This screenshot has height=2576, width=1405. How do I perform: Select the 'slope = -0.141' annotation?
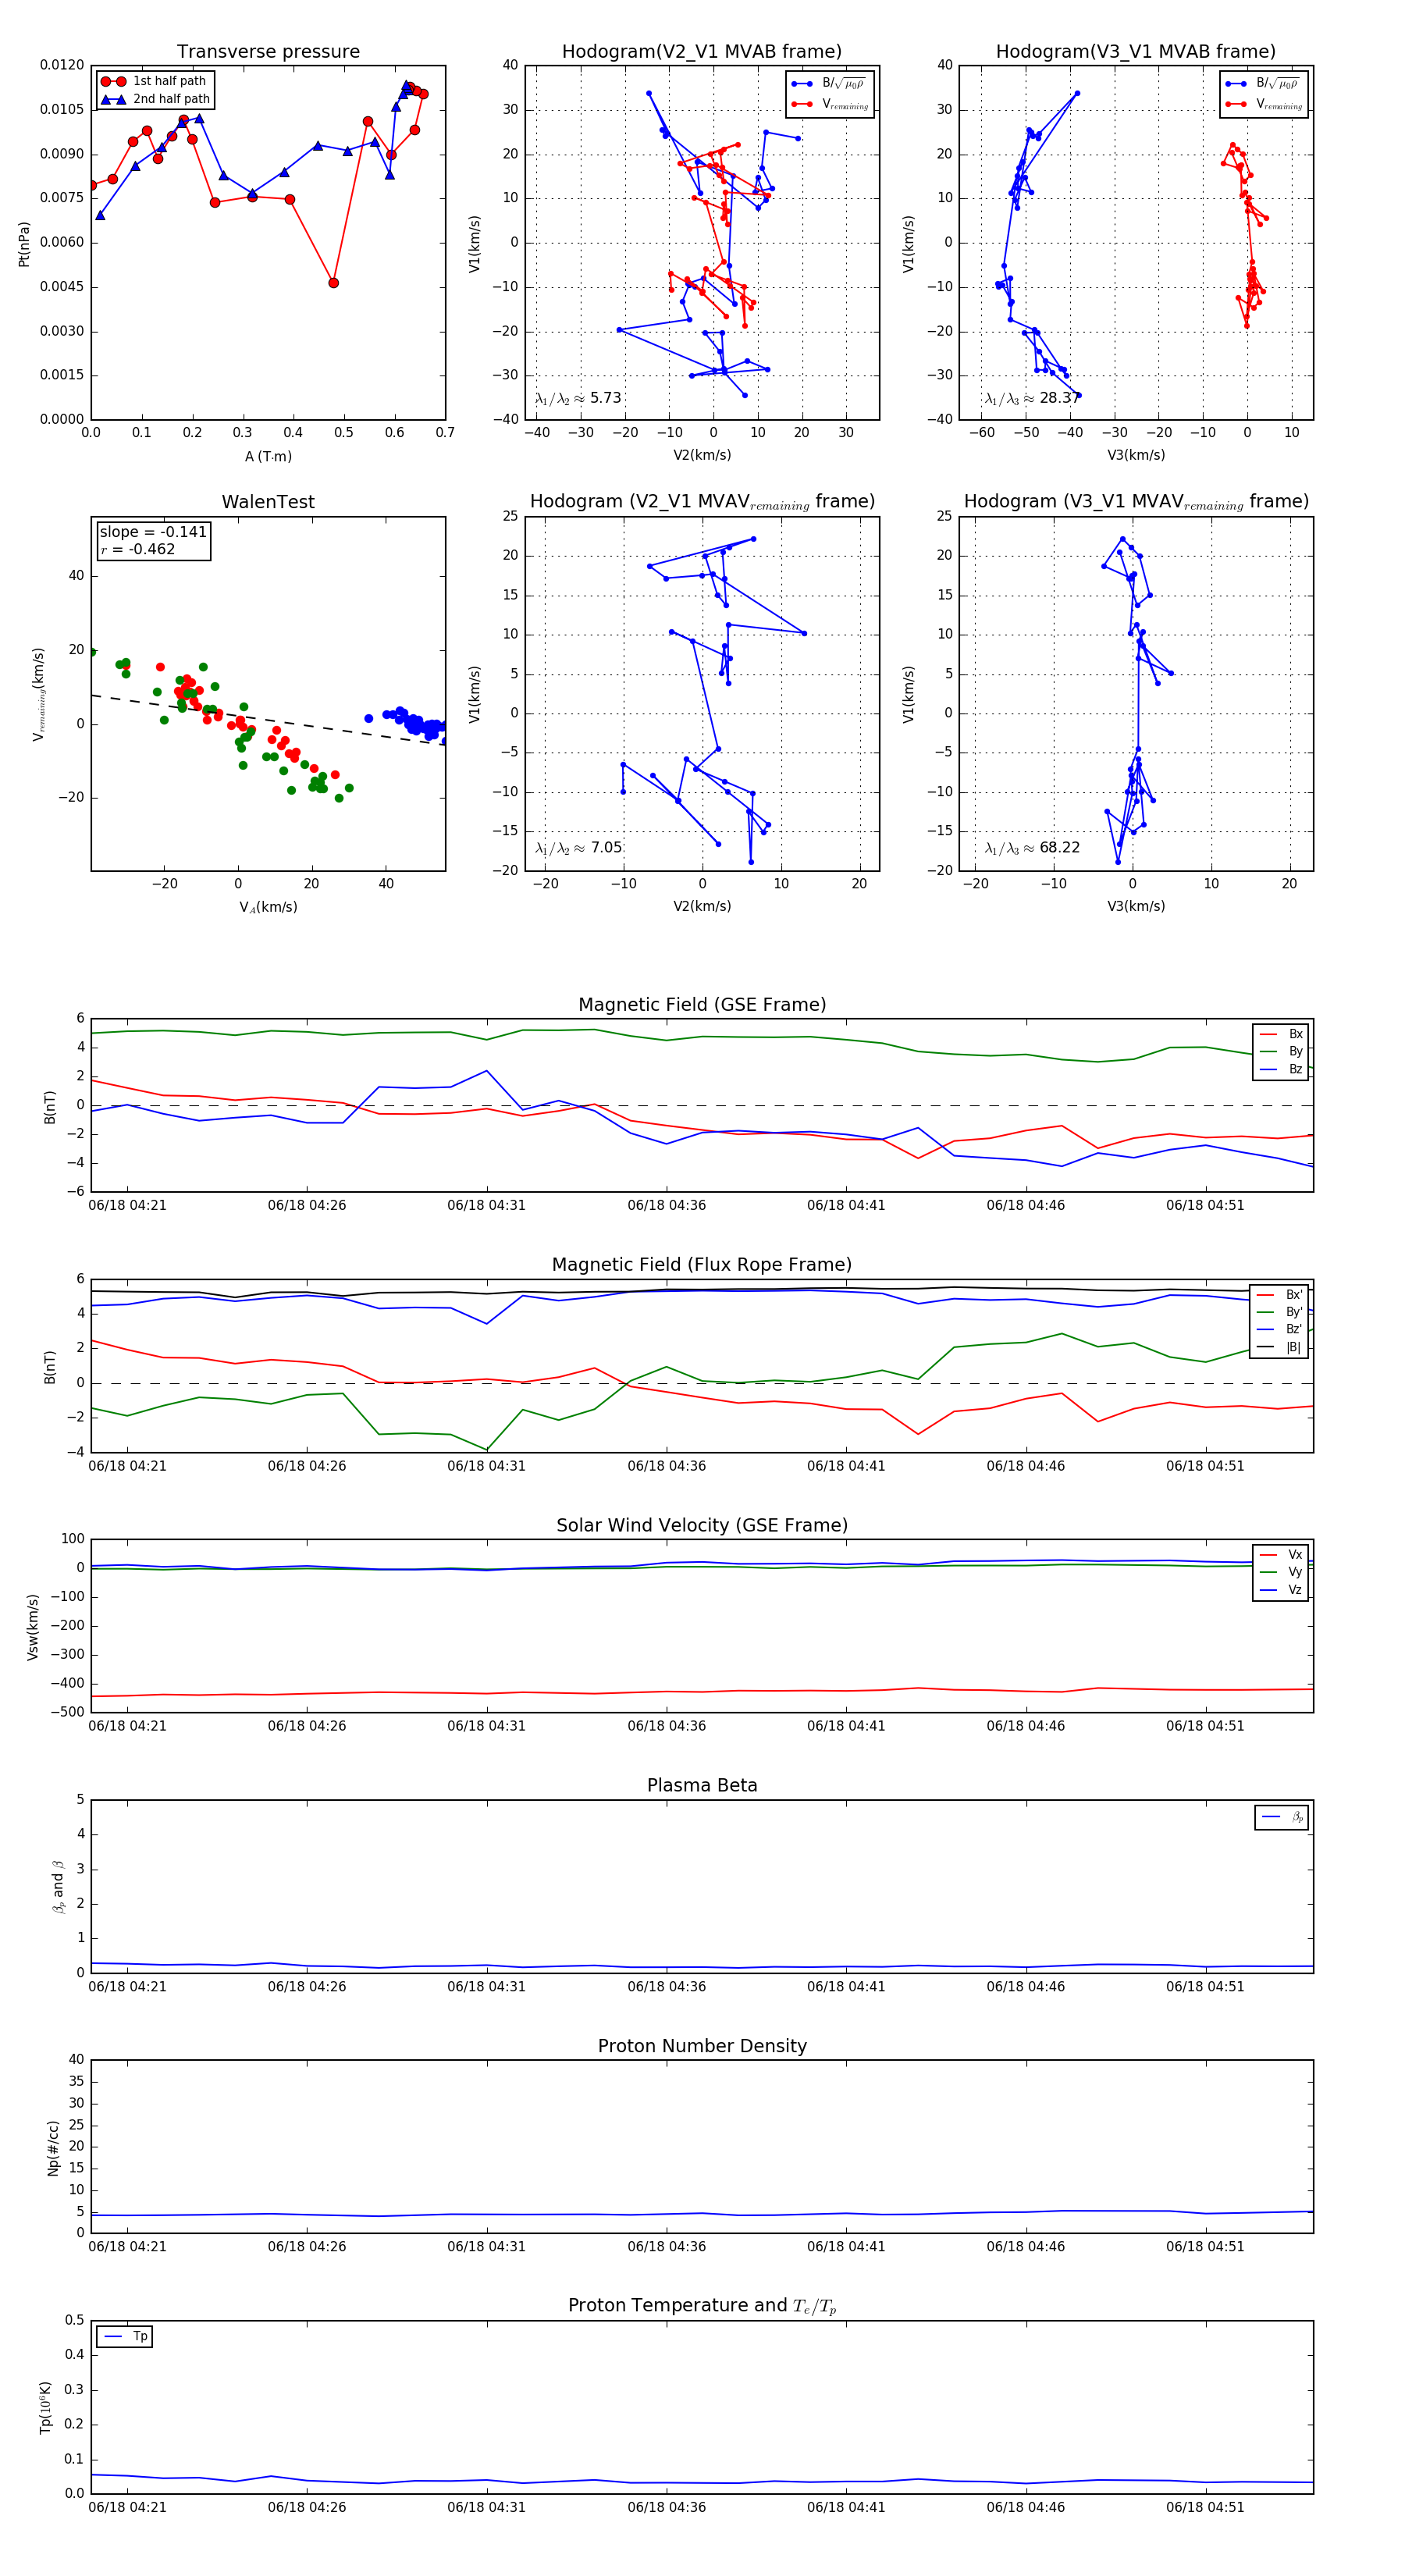pos(153,532)
